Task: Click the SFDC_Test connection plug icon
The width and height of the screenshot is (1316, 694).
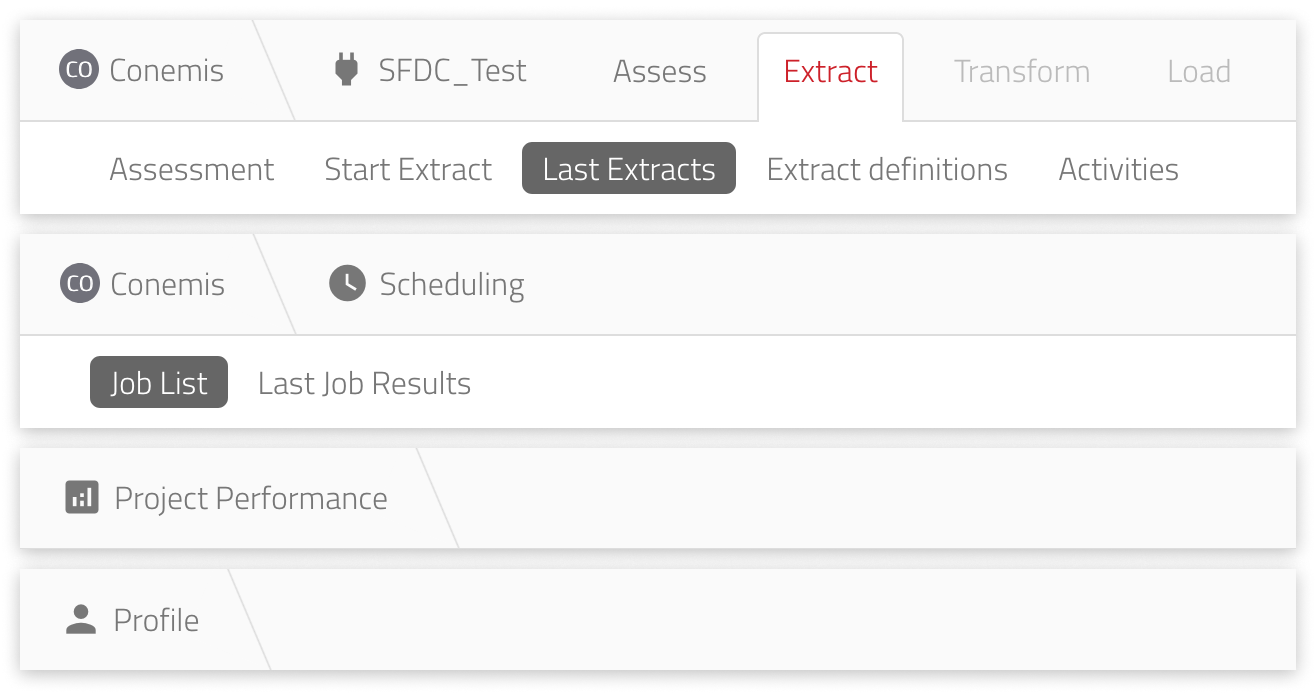Action: (345, 70)
